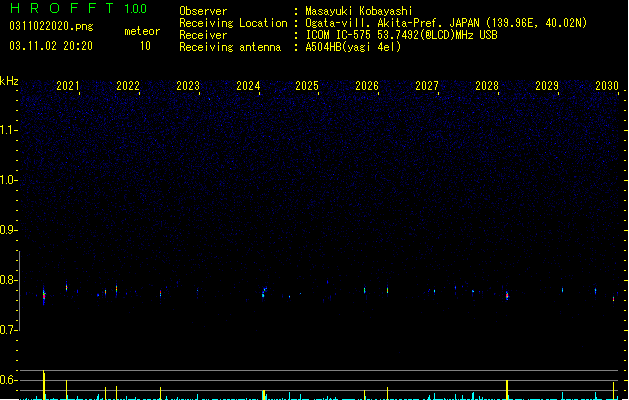Click the 1.1 kHz frequency label
Viewport: 629px width, 400px height.
coord(9,130)
